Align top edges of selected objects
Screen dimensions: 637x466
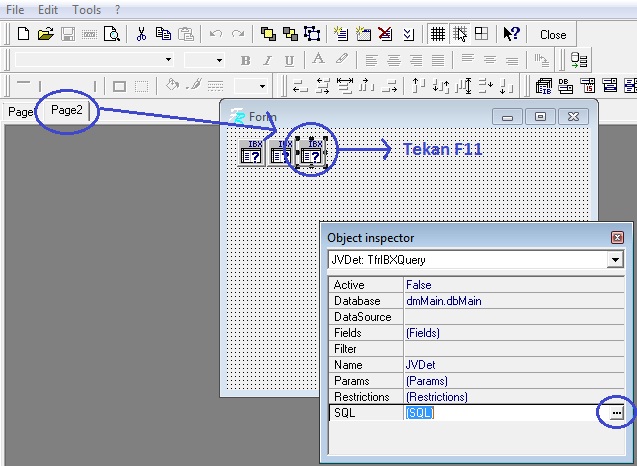point(418,86)
